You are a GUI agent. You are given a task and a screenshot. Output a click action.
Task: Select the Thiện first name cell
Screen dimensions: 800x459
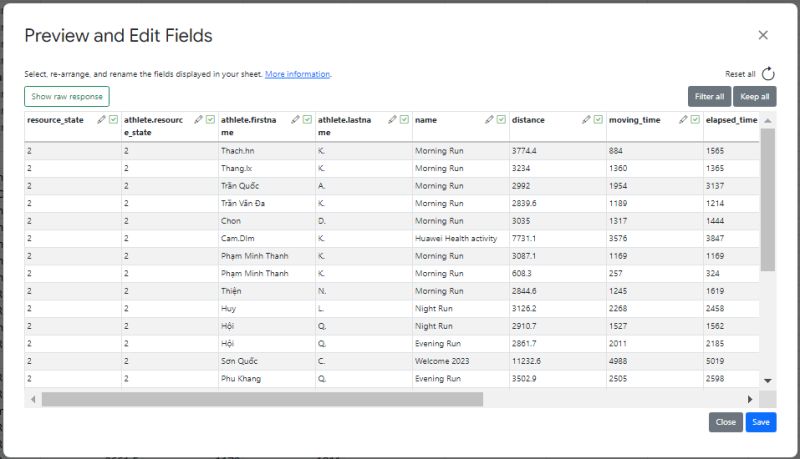click(267, 291)
